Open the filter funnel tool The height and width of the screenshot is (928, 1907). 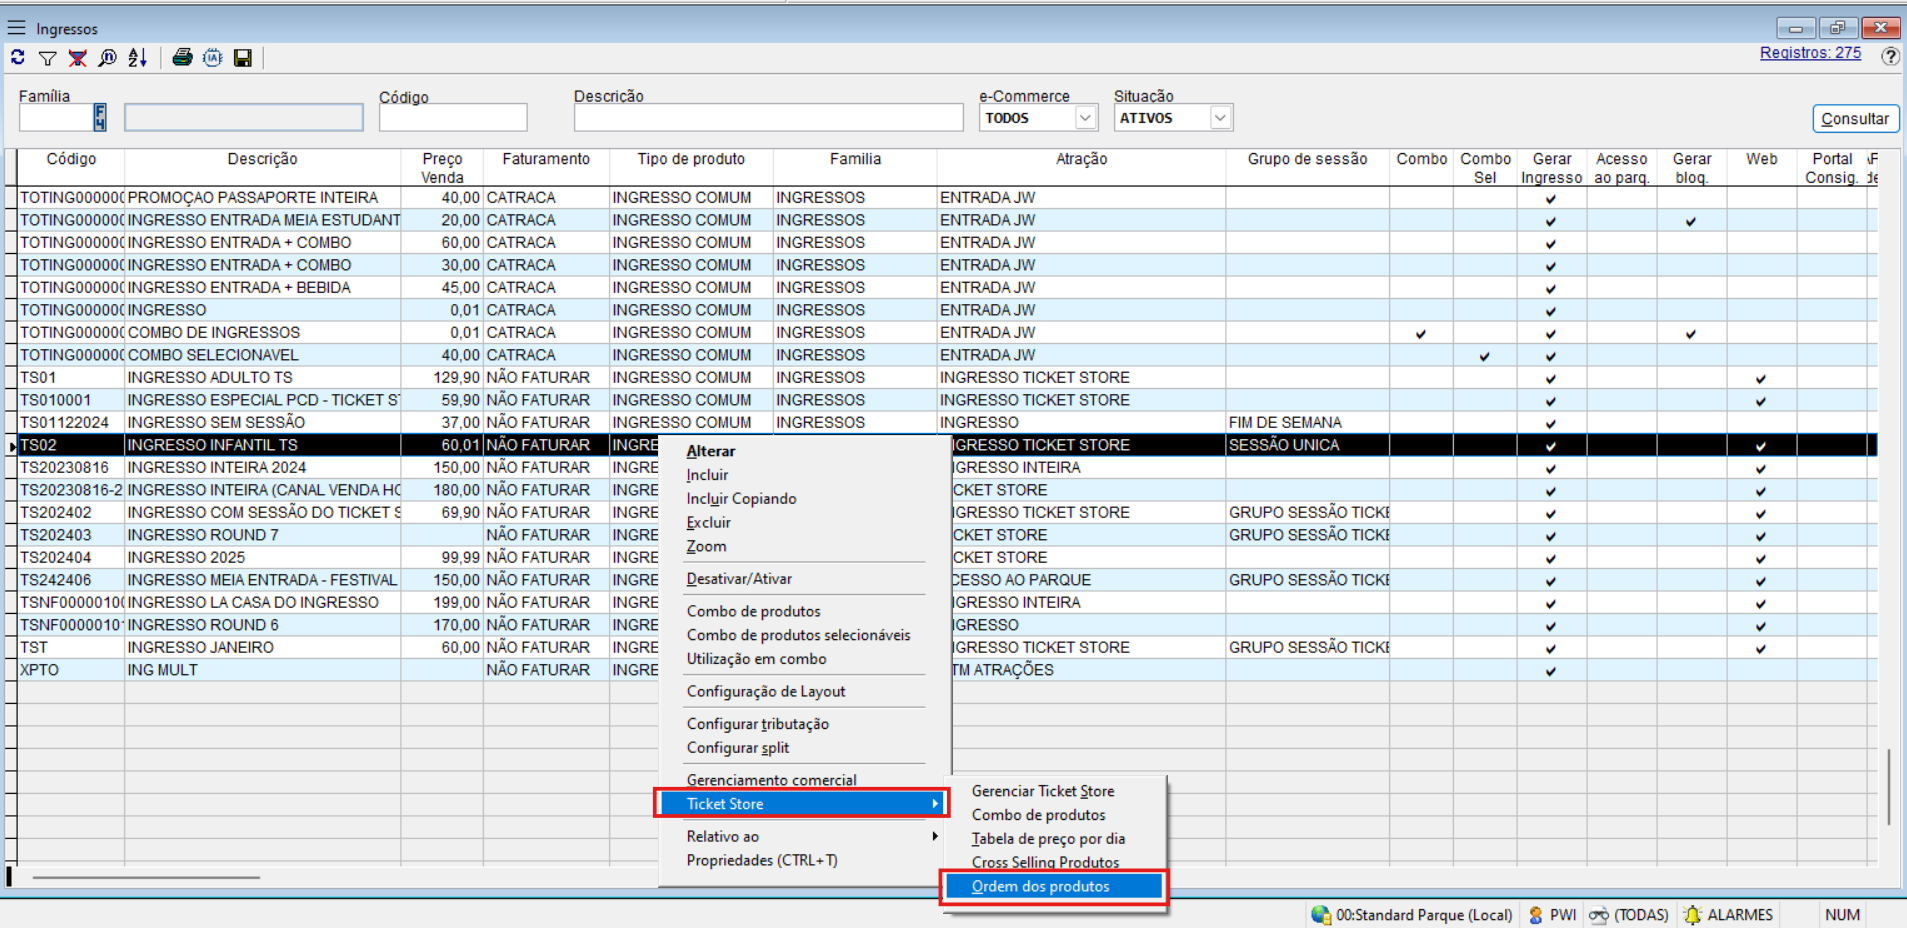pos(47,58)
